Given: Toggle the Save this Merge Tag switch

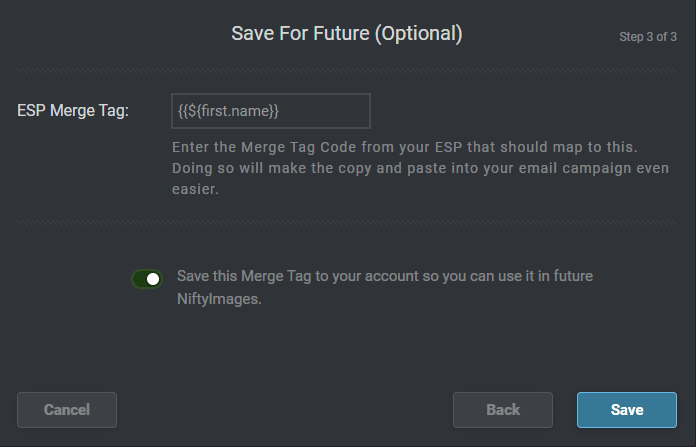Looking at the screenshot, I should [x=147, y=279].
